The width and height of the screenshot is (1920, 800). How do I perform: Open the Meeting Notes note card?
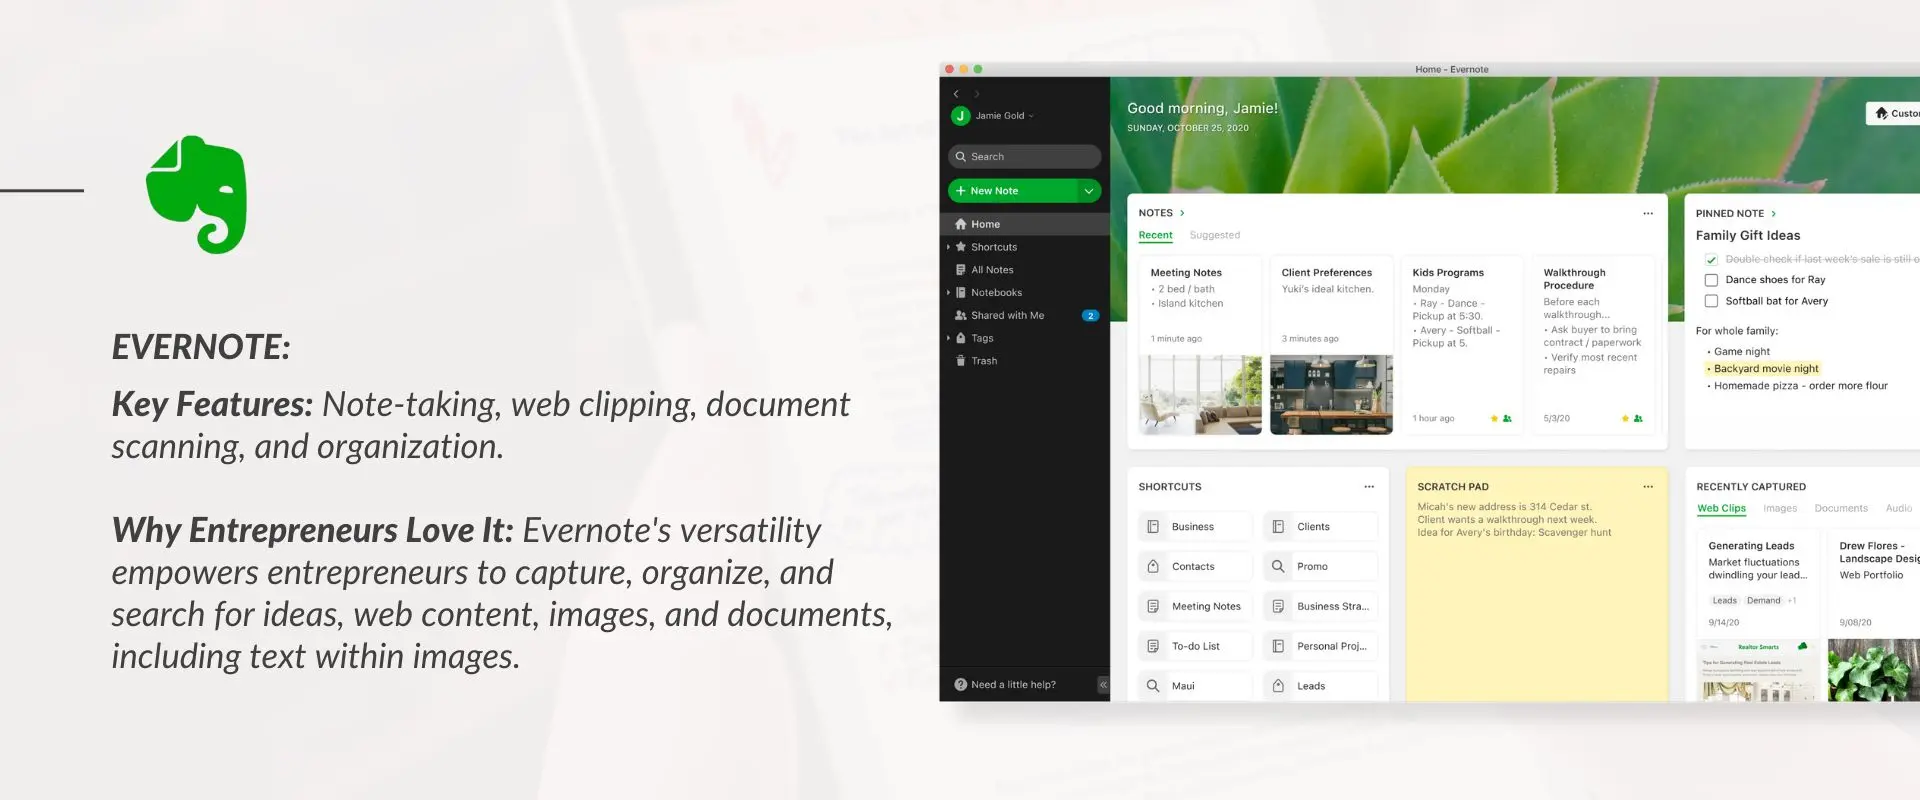(x=1200, y=345)
